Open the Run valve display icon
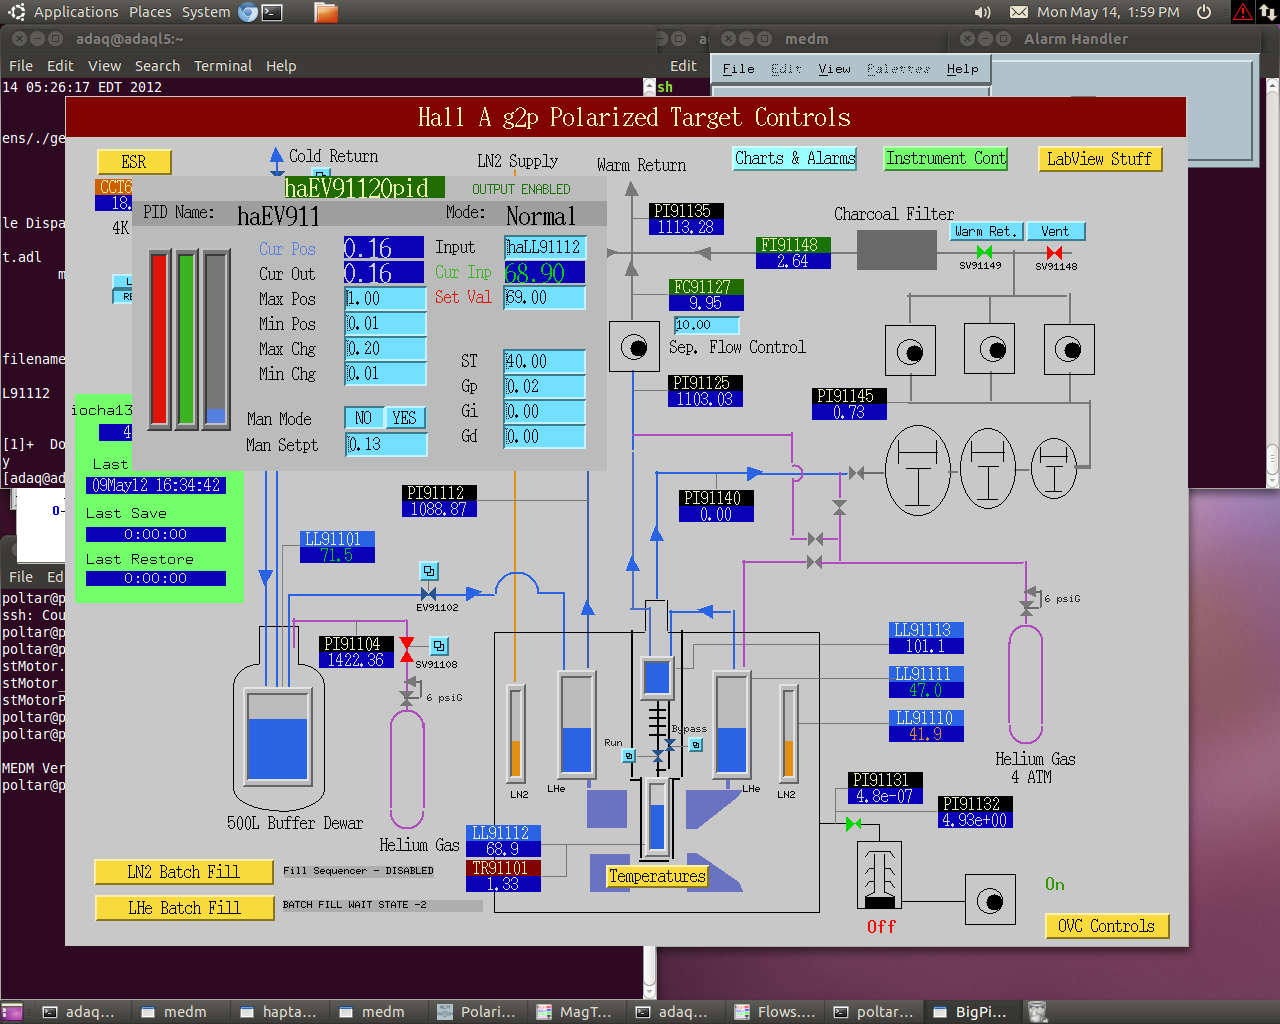Image resolution: width=1280 pixels, height=1024 pixels. [629, 756]
